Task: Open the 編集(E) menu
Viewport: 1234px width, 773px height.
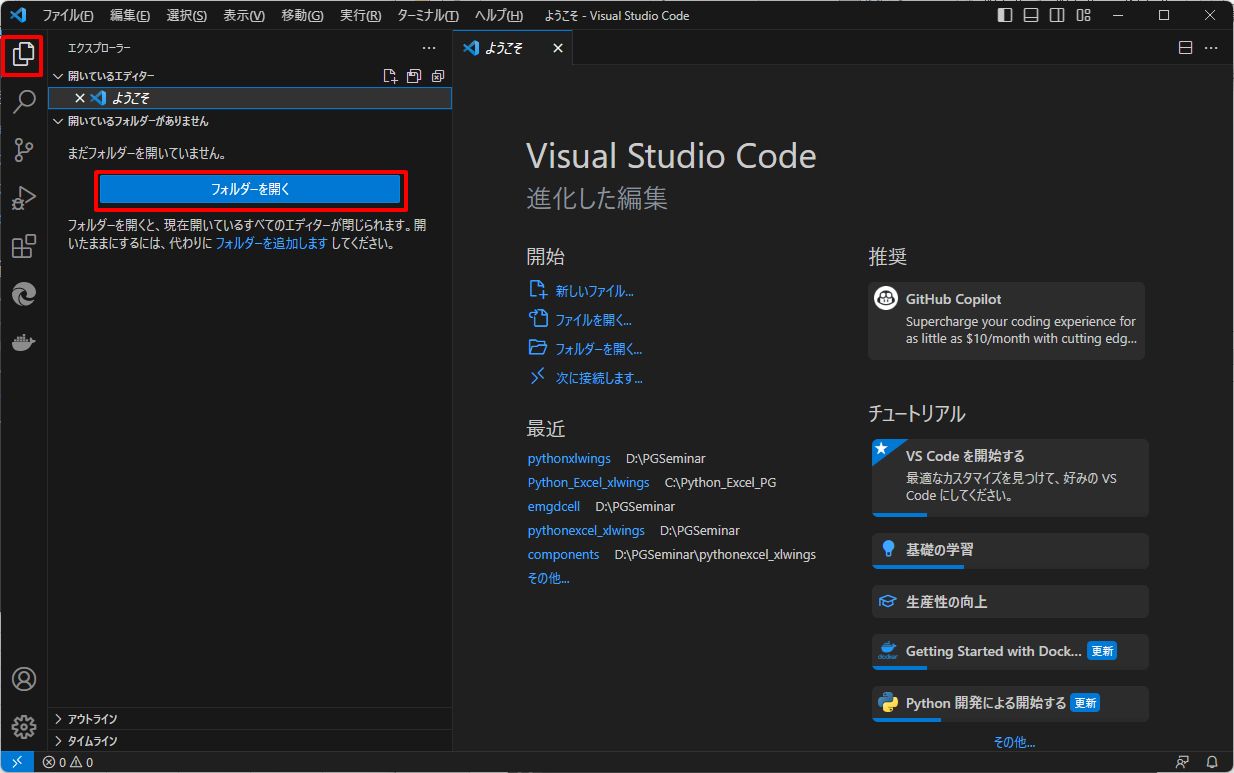Action: (x=130, y=15)
